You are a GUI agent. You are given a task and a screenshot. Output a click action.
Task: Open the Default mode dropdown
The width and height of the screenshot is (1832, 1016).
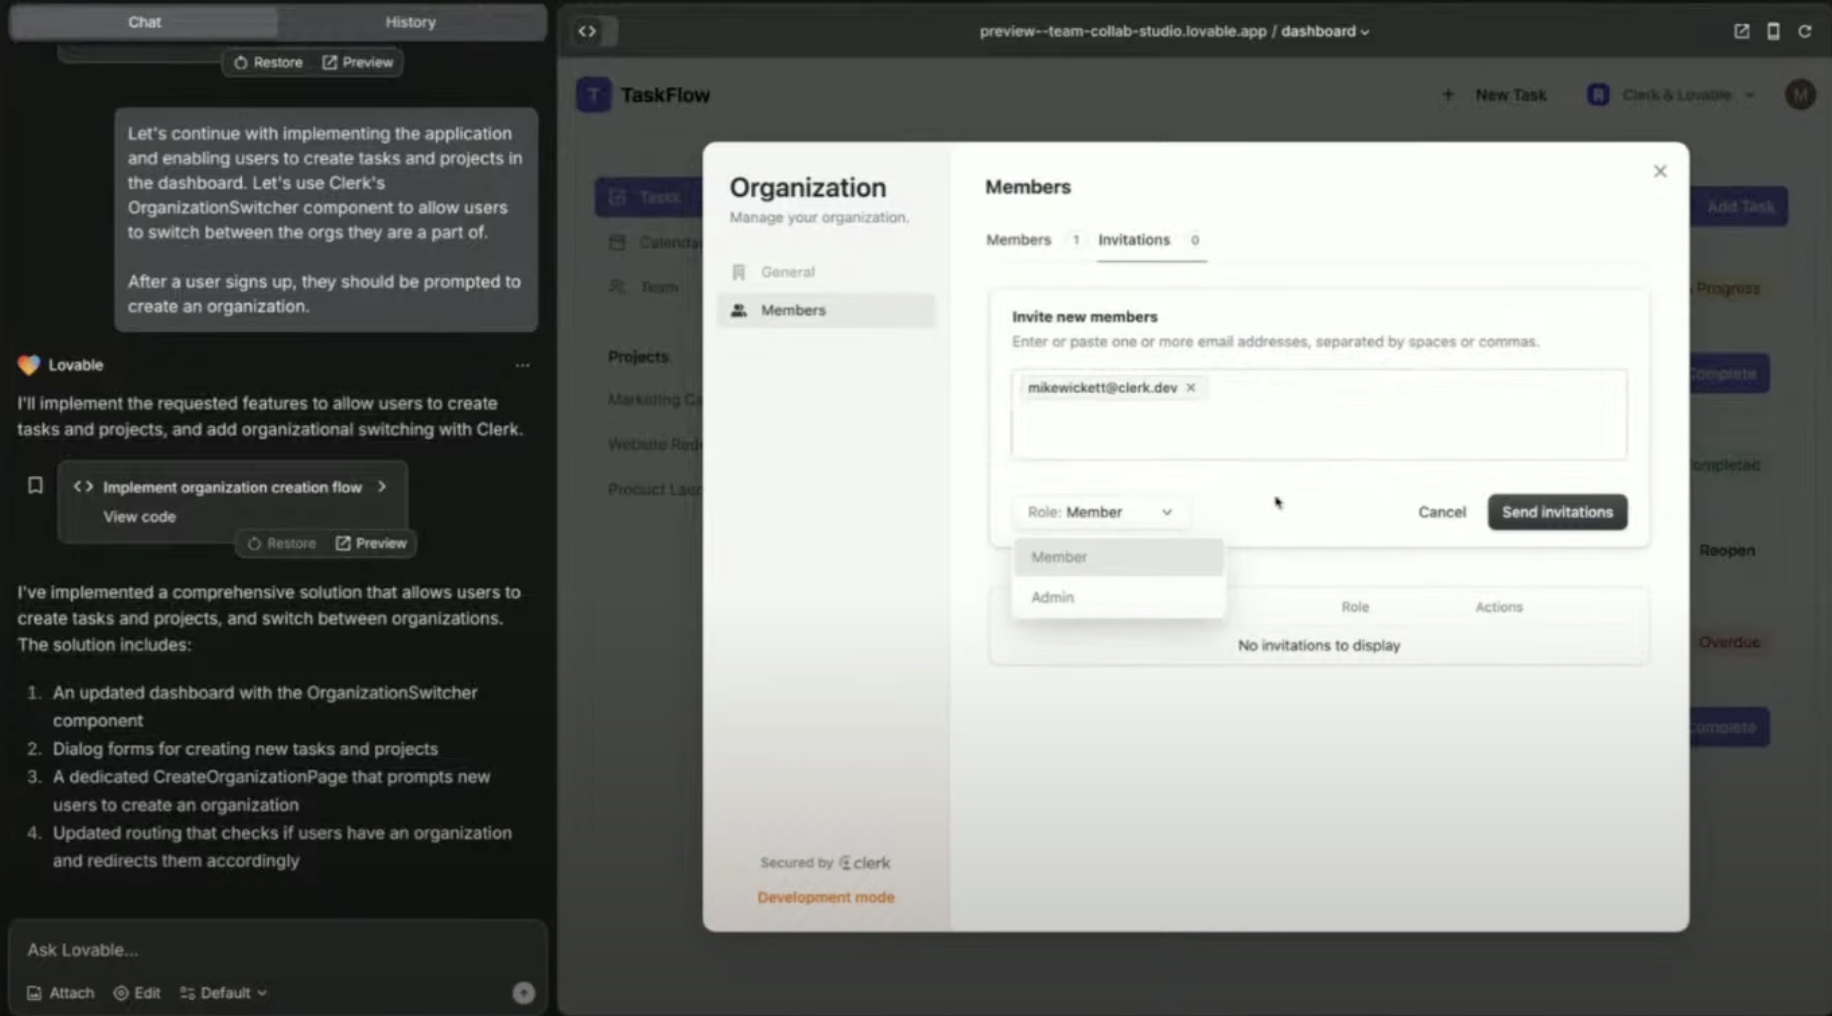click(224, 993)
